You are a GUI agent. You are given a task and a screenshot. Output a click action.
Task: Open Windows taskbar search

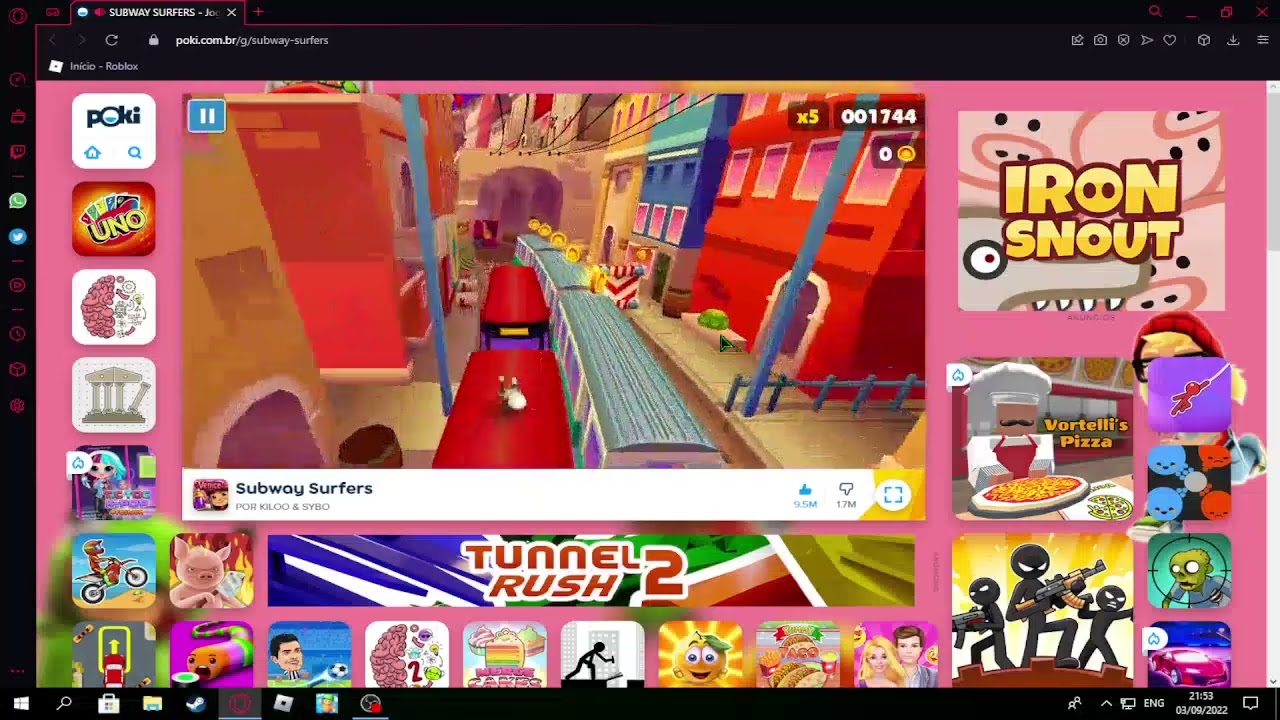point(64,703)
